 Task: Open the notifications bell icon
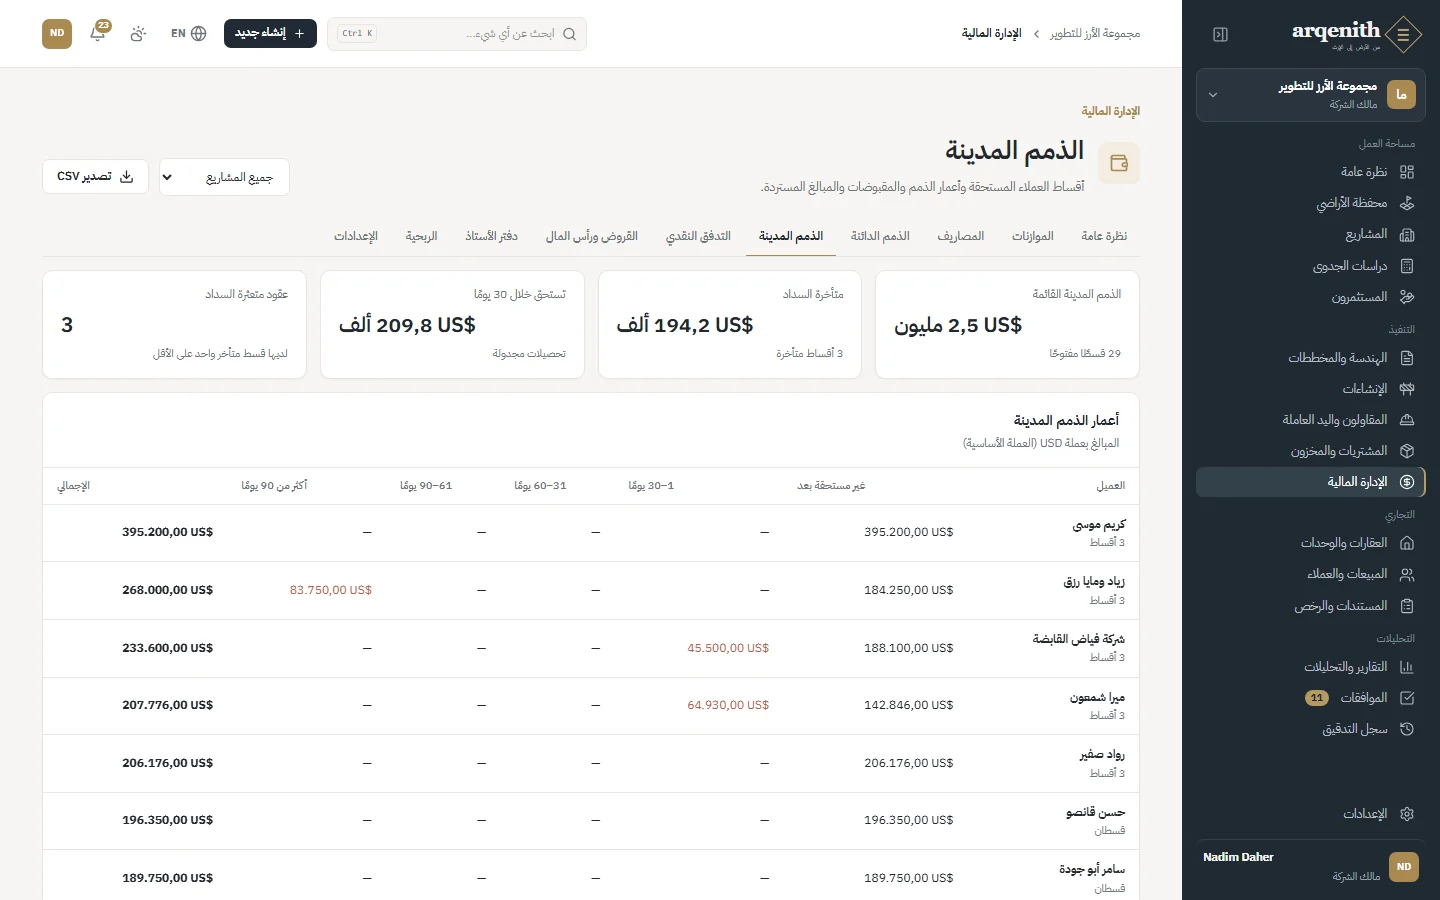(98, 33)
